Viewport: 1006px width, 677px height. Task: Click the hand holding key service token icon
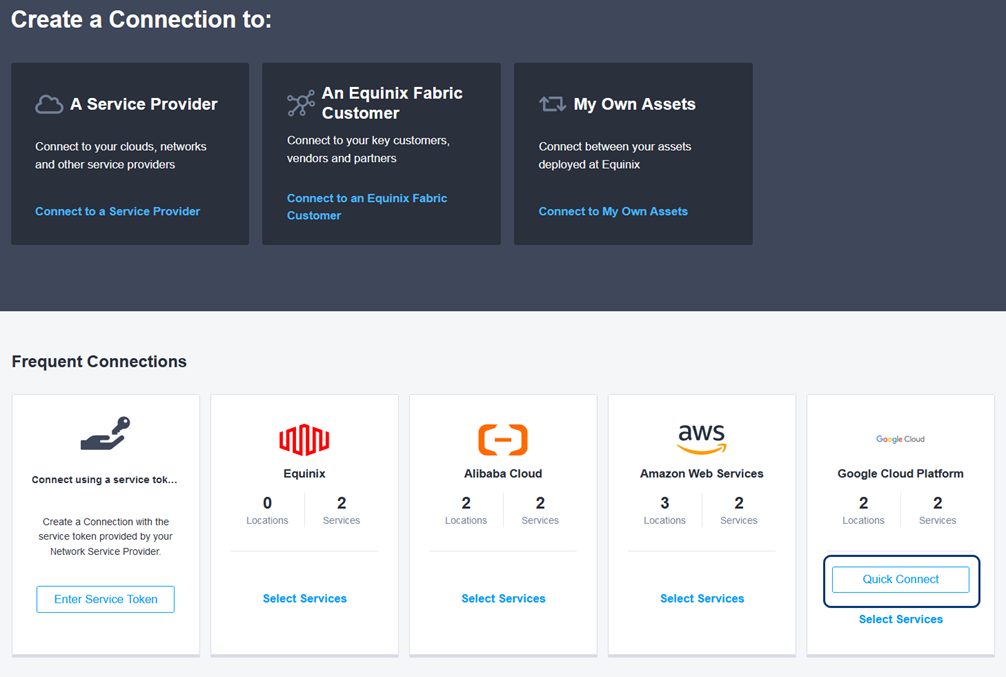coord(105,434)
